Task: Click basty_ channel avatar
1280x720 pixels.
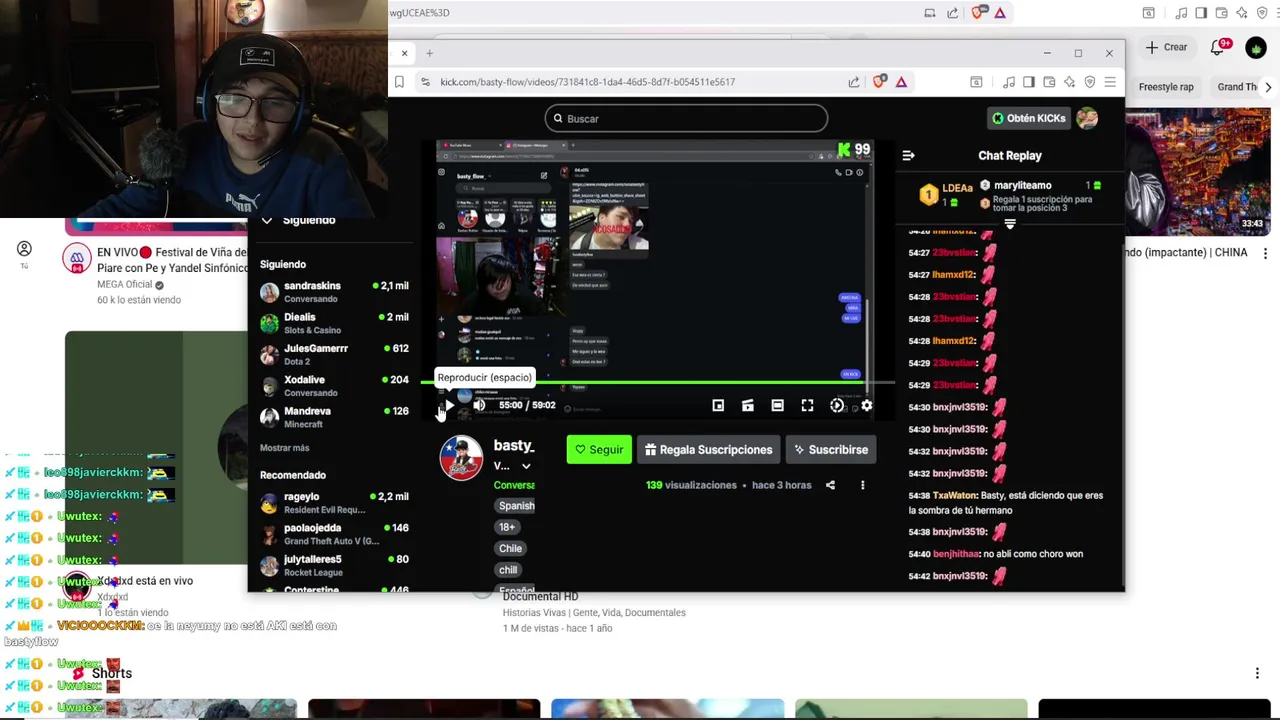Action: click(x=461, y=458)
